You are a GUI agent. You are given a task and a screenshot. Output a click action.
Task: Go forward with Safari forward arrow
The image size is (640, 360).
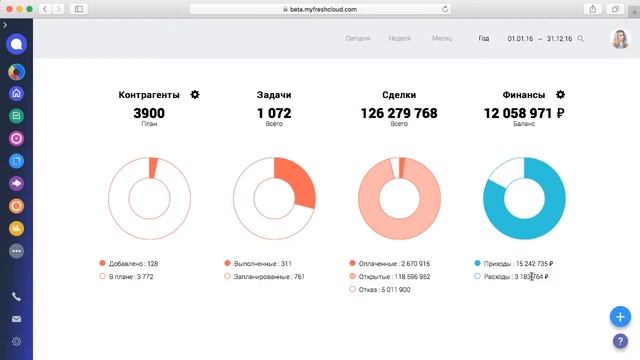(58, 9)
